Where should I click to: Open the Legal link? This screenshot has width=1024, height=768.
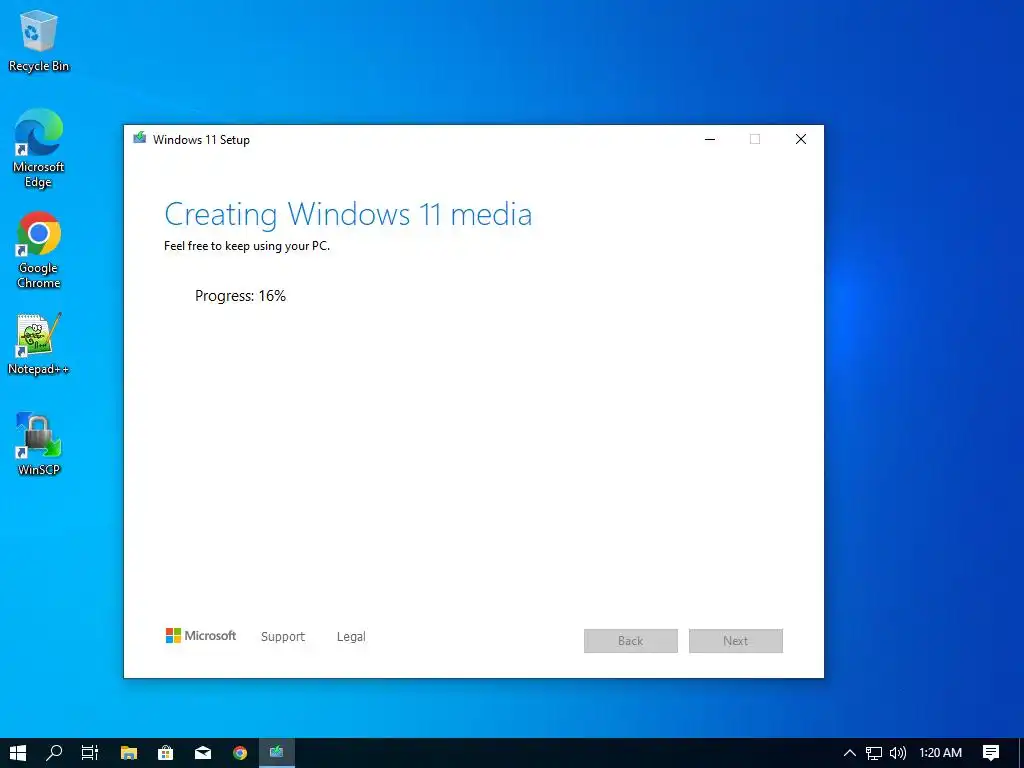coord(351,637)
